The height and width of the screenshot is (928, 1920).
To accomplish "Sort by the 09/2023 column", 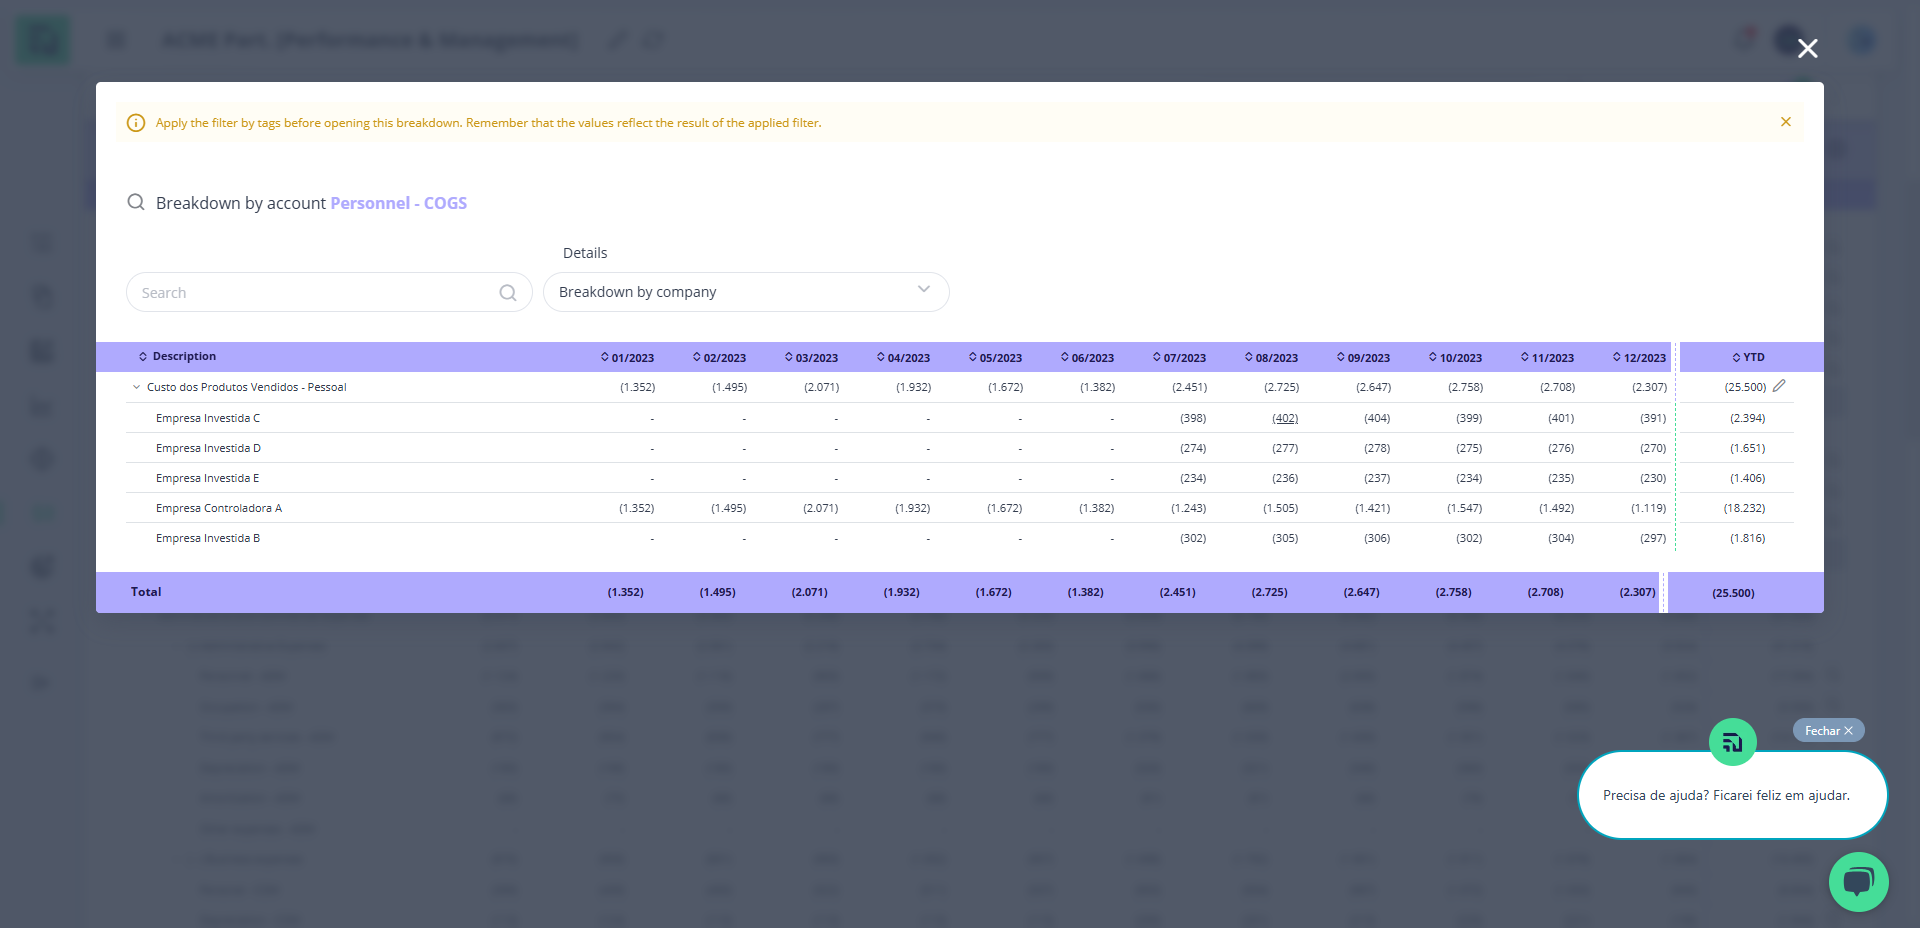I will click(x=1363, y=357).
